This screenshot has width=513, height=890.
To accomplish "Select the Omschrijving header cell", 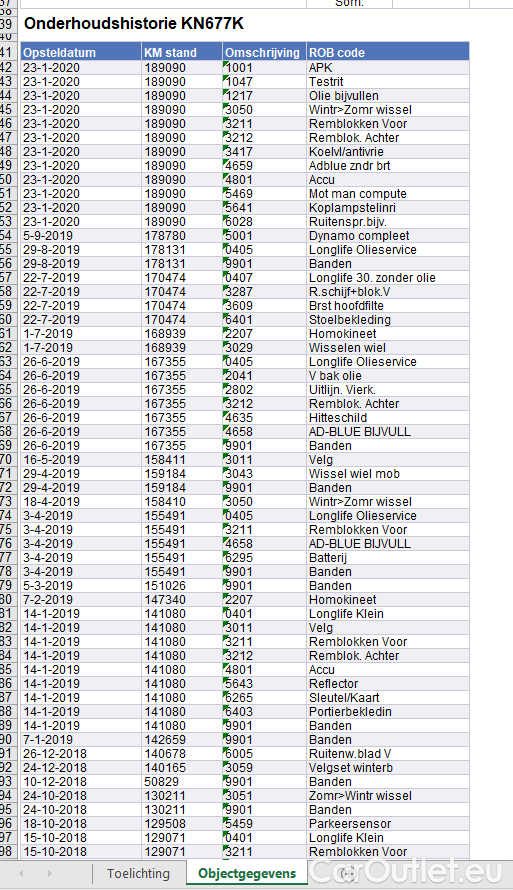I will pos(264,53).
